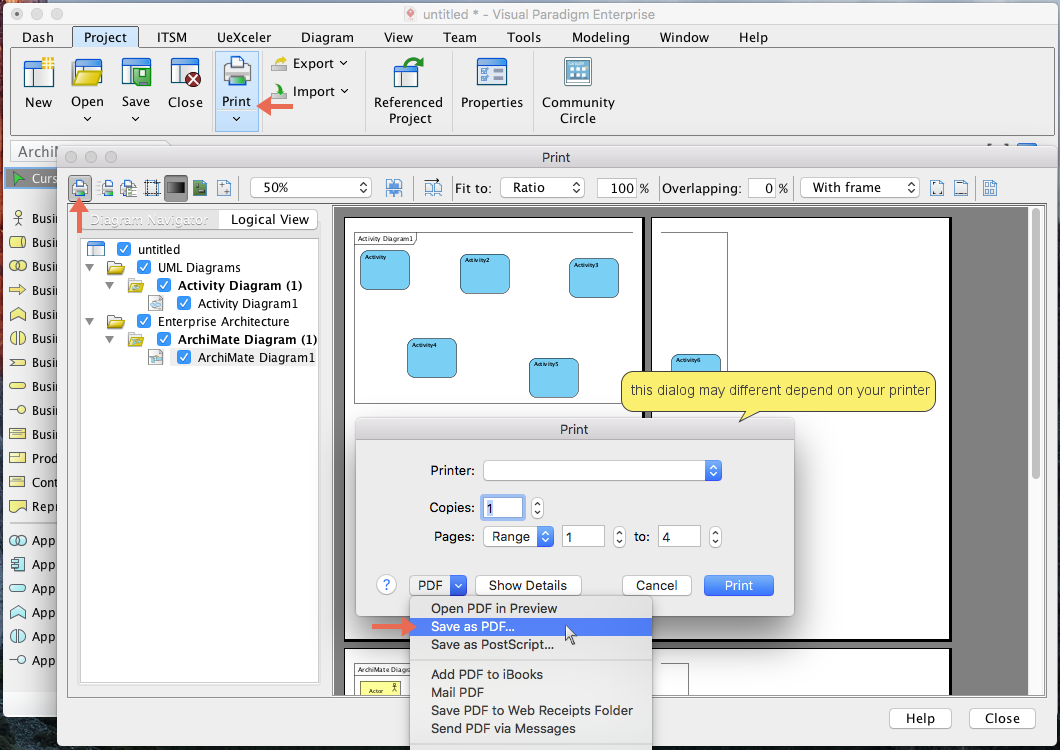This screenshot has height=750, width=1060.
Task: Click the third printer-with-pages toolbar icon
Action: tap(128, 188)
